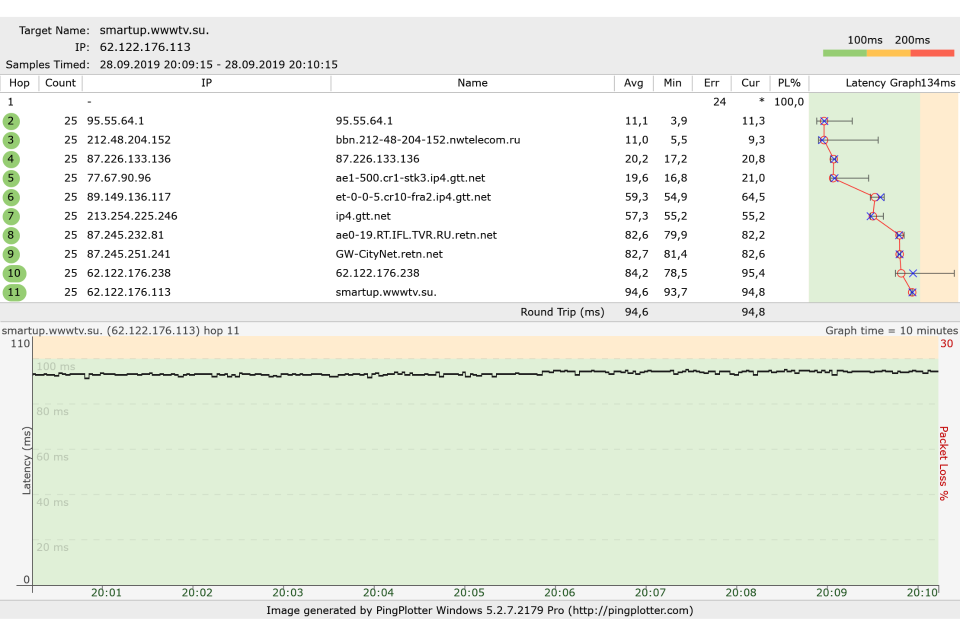Select the Latency Graph column header
Image resolution: width=960 pixels, height=640 pixels.
pos(882,83)
